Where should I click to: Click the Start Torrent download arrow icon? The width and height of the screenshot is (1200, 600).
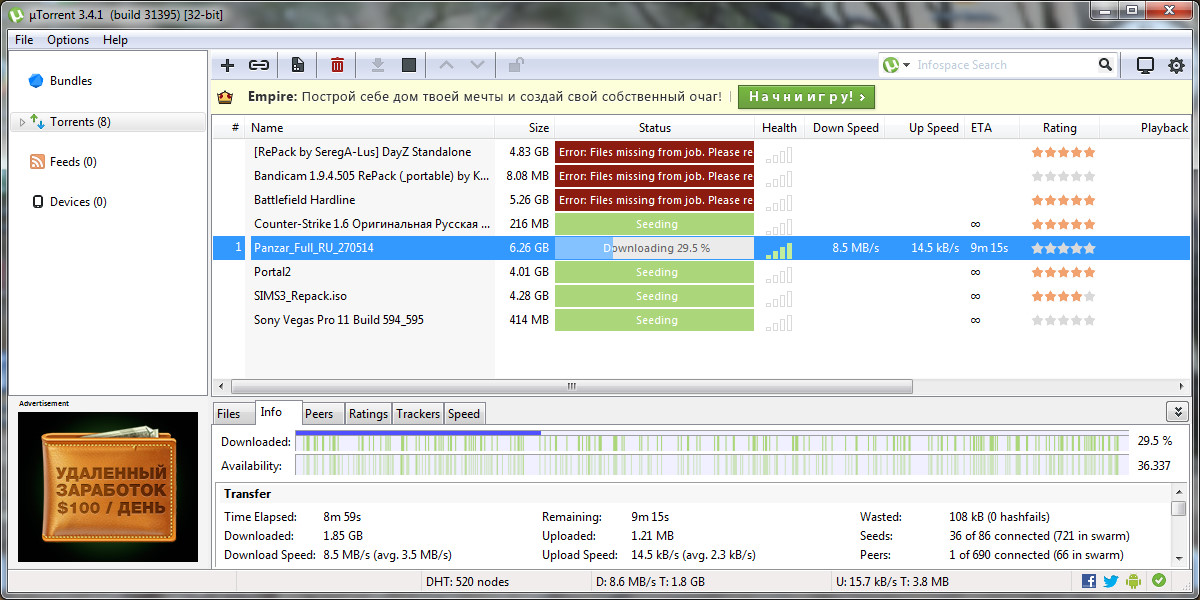(378, 65)
